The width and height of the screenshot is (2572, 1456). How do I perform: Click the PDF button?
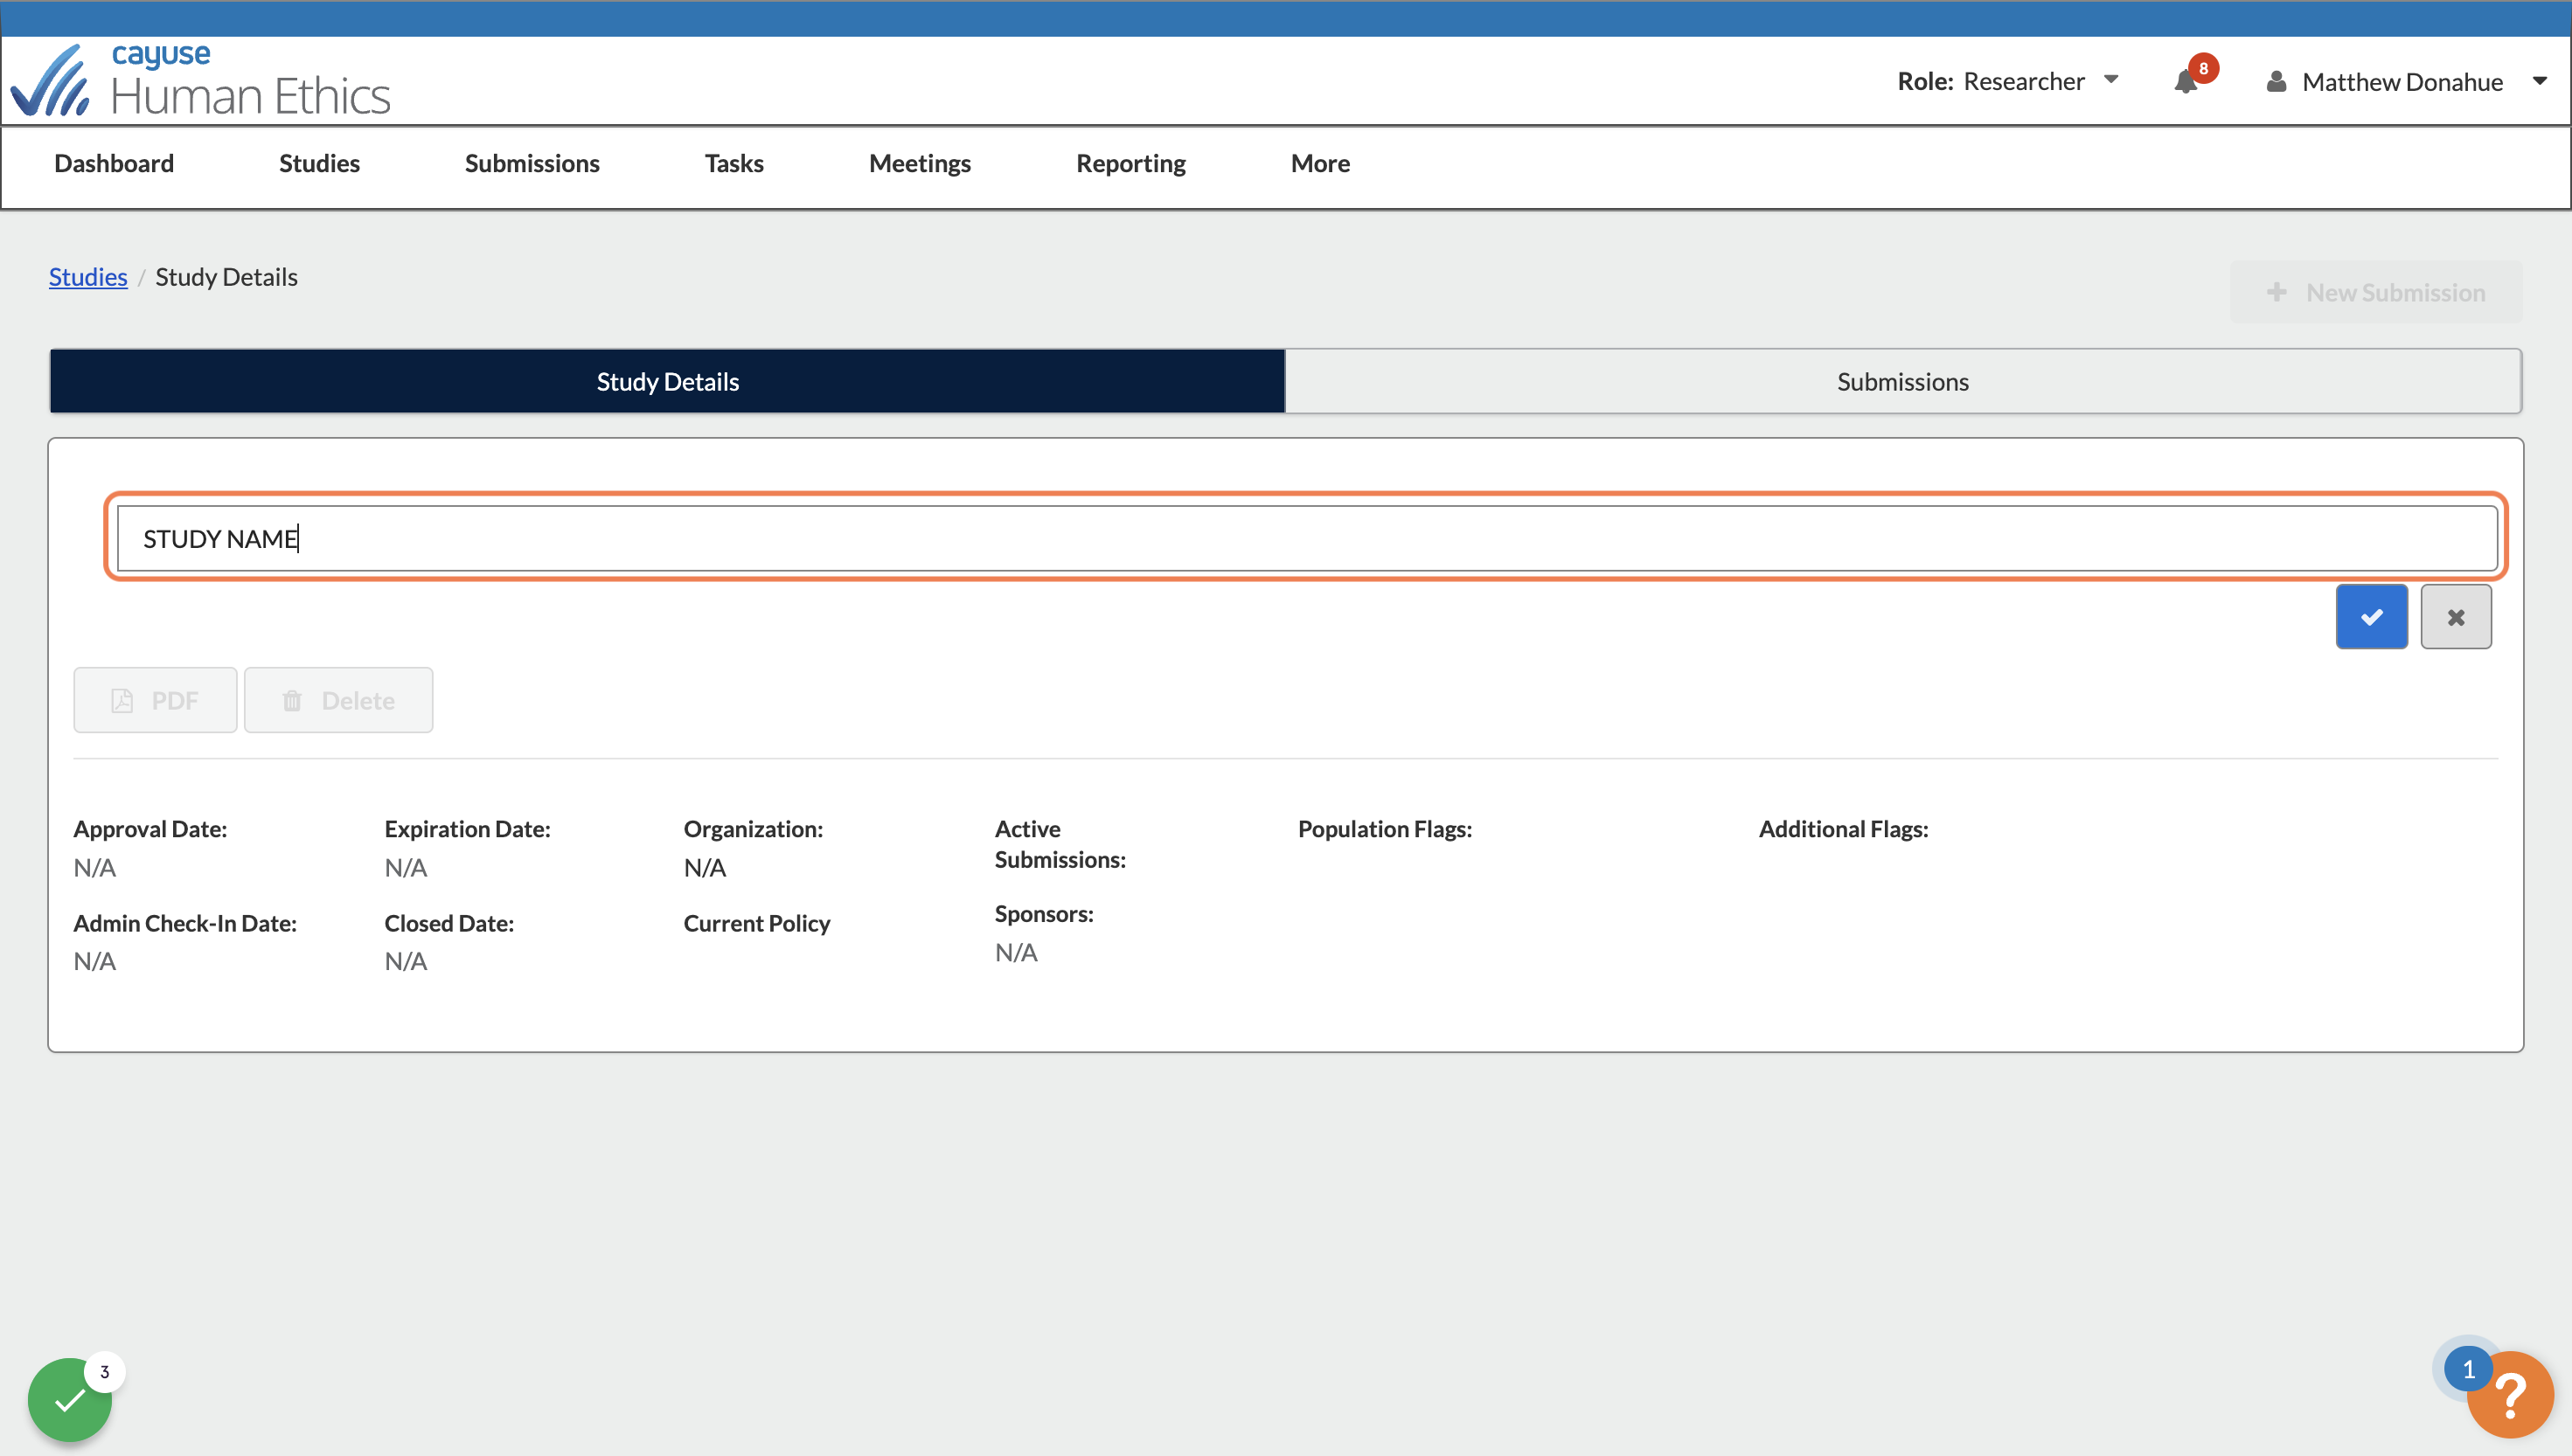pos(155,700)
